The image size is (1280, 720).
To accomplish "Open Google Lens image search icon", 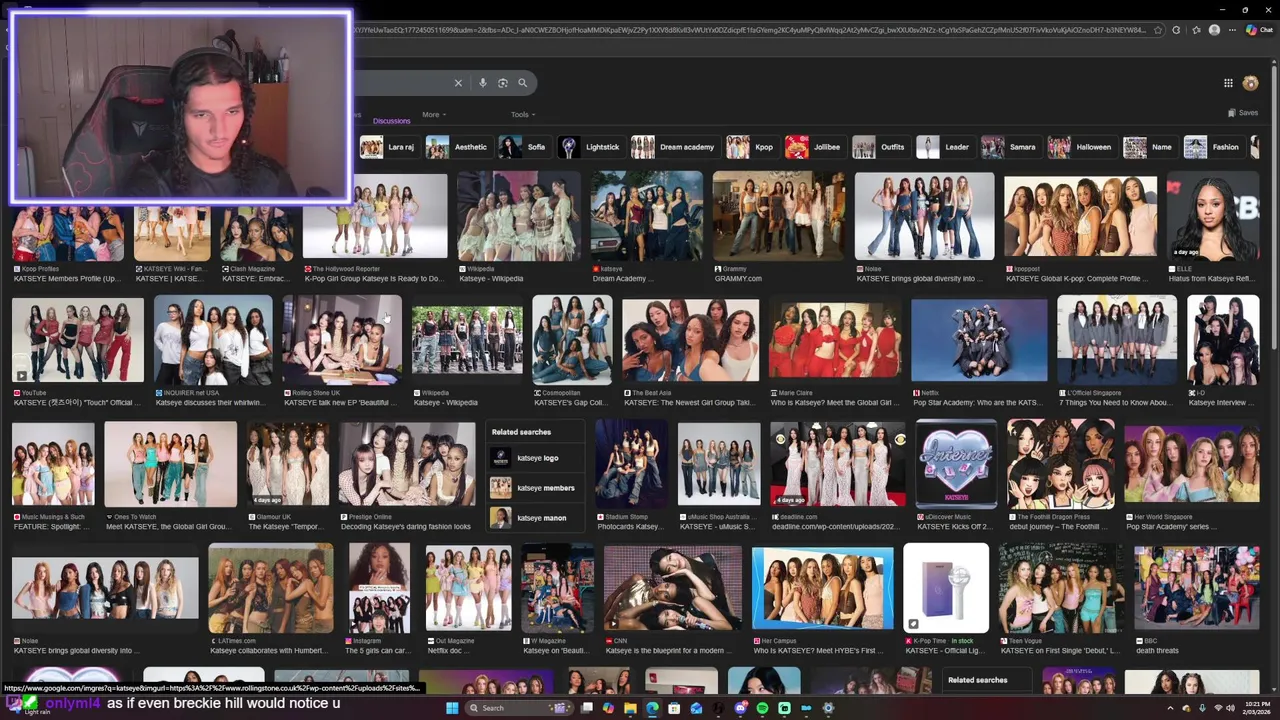I will (503, 83).
